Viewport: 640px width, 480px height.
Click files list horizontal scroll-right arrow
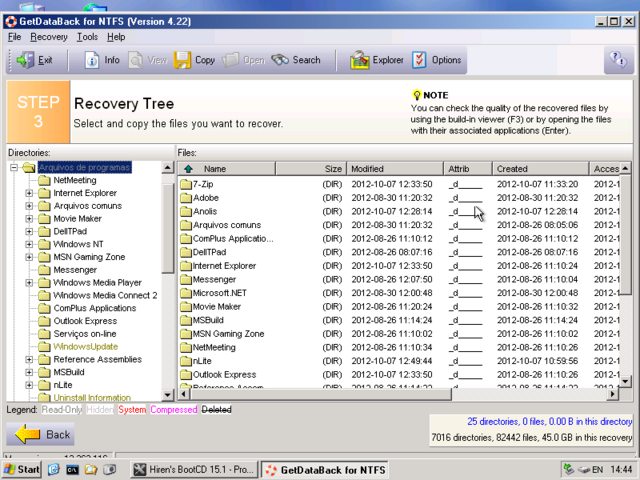click(x=612, y=394)
